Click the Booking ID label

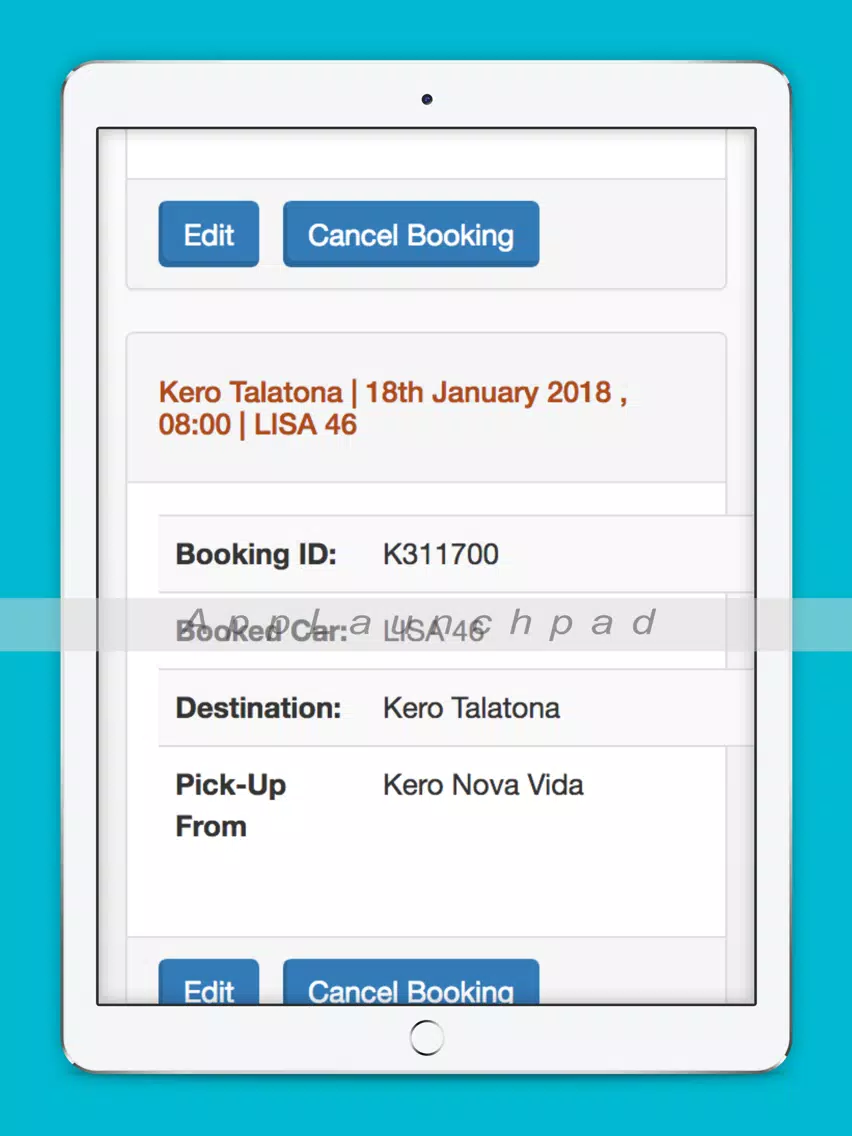[x=256, y=554]
